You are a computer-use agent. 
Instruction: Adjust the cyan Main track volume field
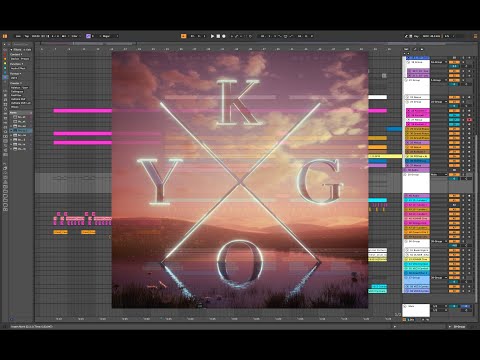(454, 306)
